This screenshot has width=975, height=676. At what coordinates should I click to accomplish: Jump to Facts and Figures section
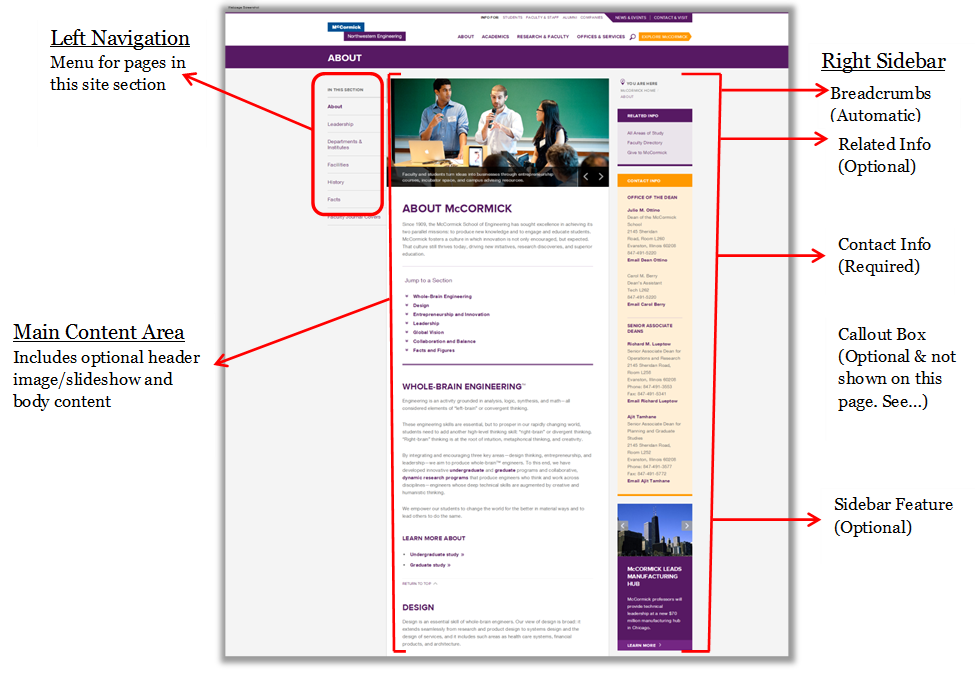[433, 350]
